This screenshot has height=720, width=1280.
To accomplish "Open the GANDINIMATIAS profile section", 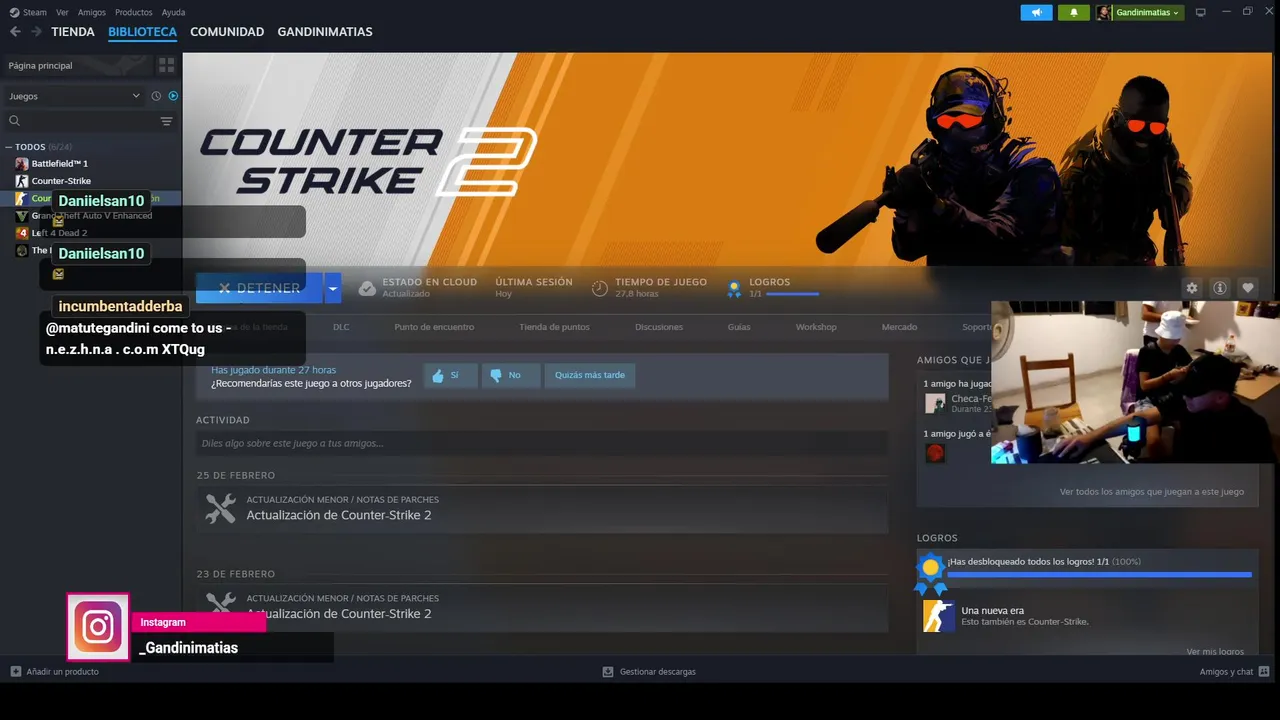I will pos(325,32).
